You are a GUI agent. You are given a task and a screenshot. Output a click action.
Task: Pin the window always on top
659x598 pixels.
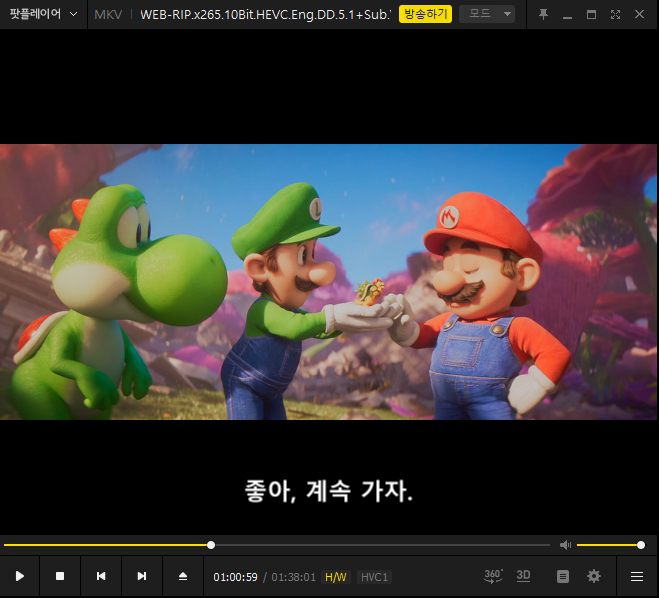(x=543, y=14)
